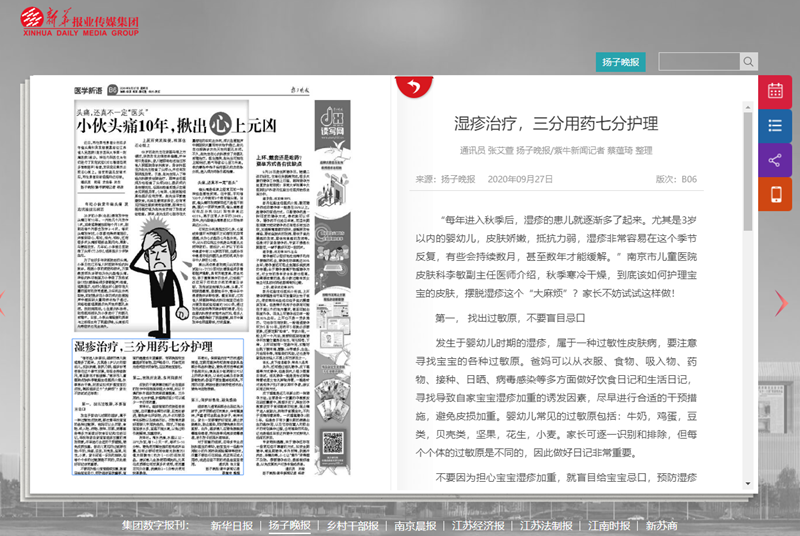Open the calendar date picker icon
This screenshot has width=800, height=536.
pyautogui.click(x=775, y=91)
